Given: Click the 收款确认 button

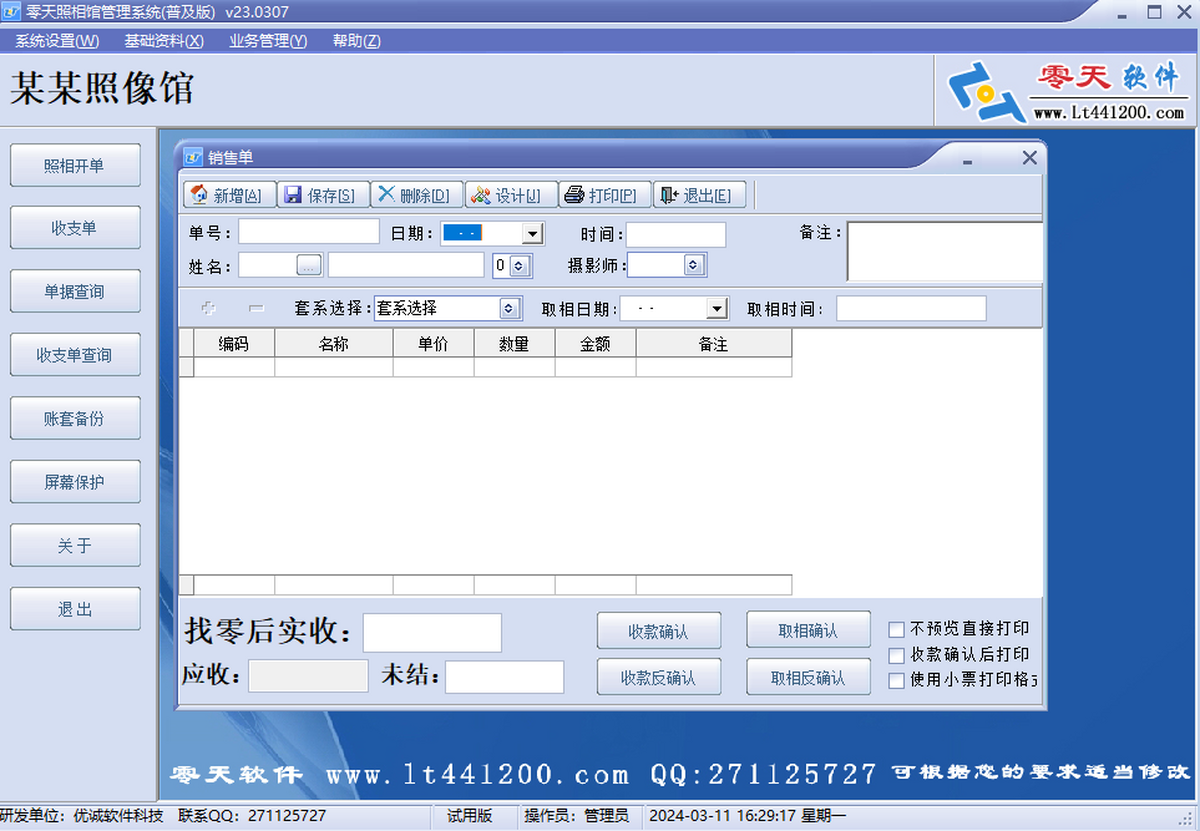Looking at the screenshot, I should click(x=659, y=632).
